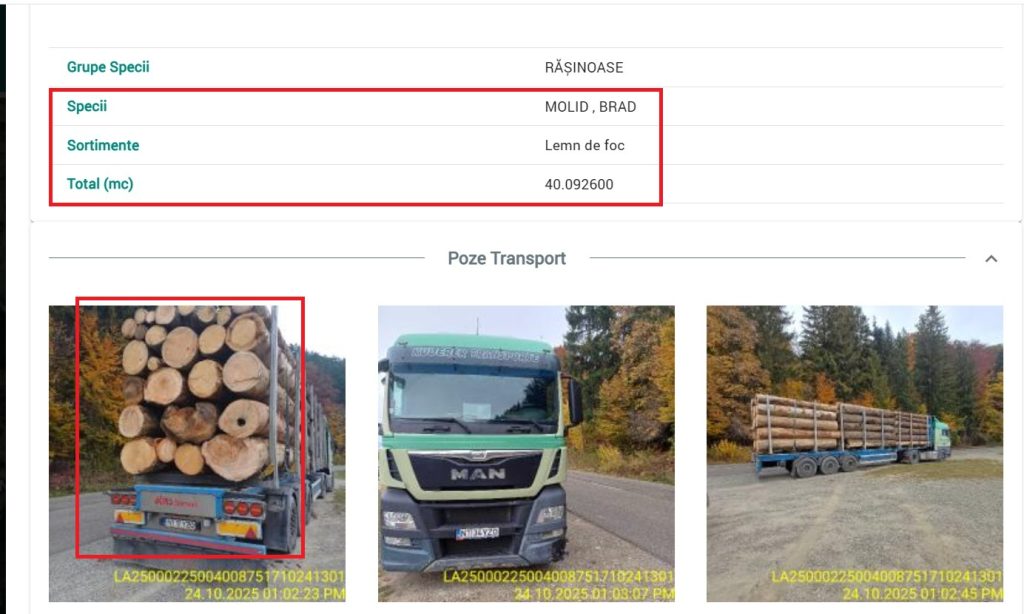Click the 01:03:07 PM timestamp watermark
The width and height of the screenshot is (1024, 614).
coord(594,593)
